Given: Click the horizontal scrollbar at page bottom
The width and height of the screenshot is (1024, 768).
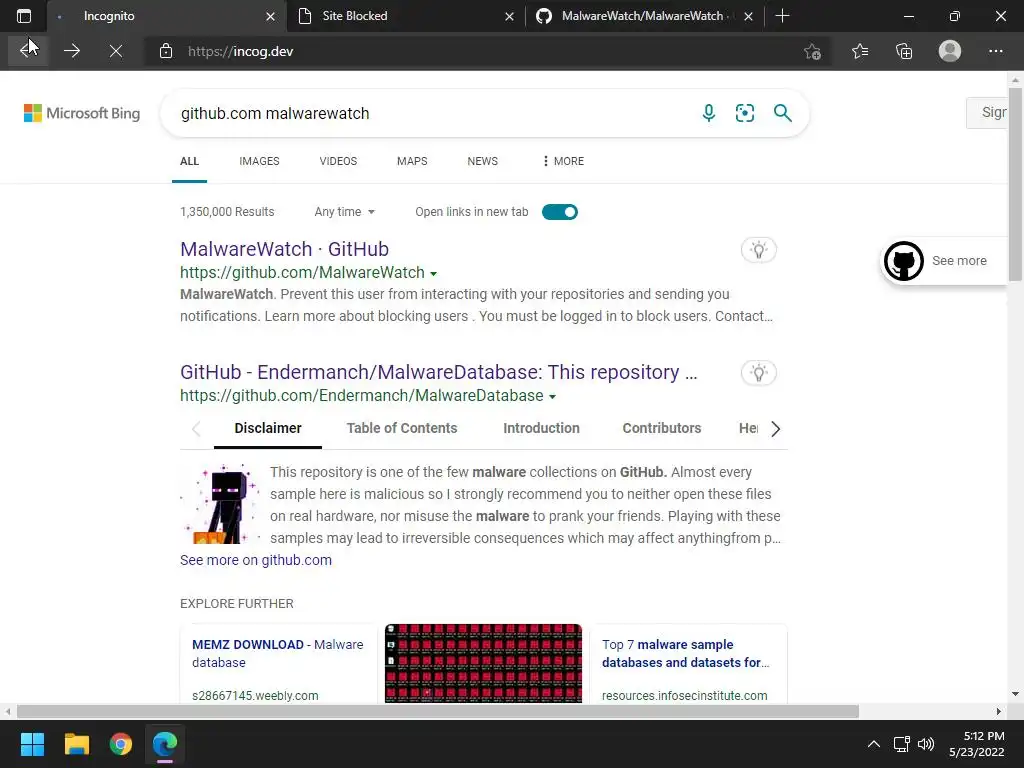Looking at the screenshot, I should [x=438, y=711].
